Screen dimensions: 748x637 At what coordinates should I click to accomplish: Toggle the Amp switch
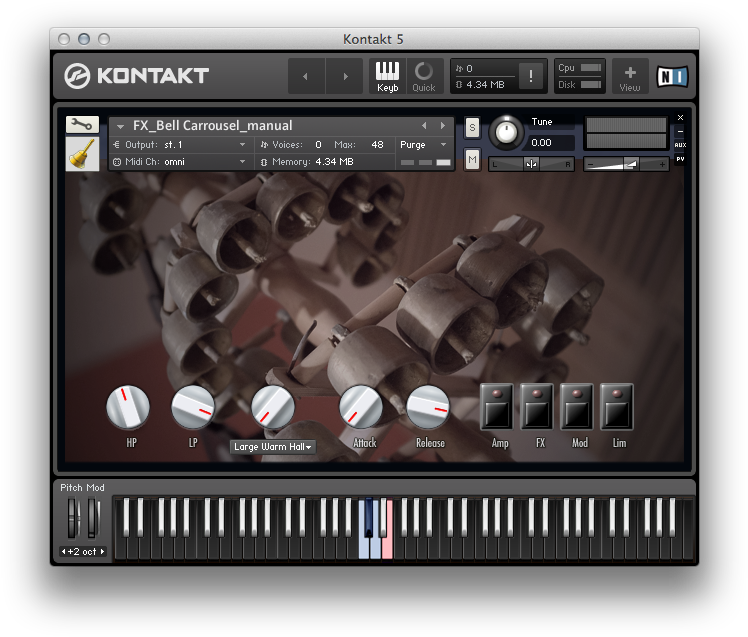[497, 407]
